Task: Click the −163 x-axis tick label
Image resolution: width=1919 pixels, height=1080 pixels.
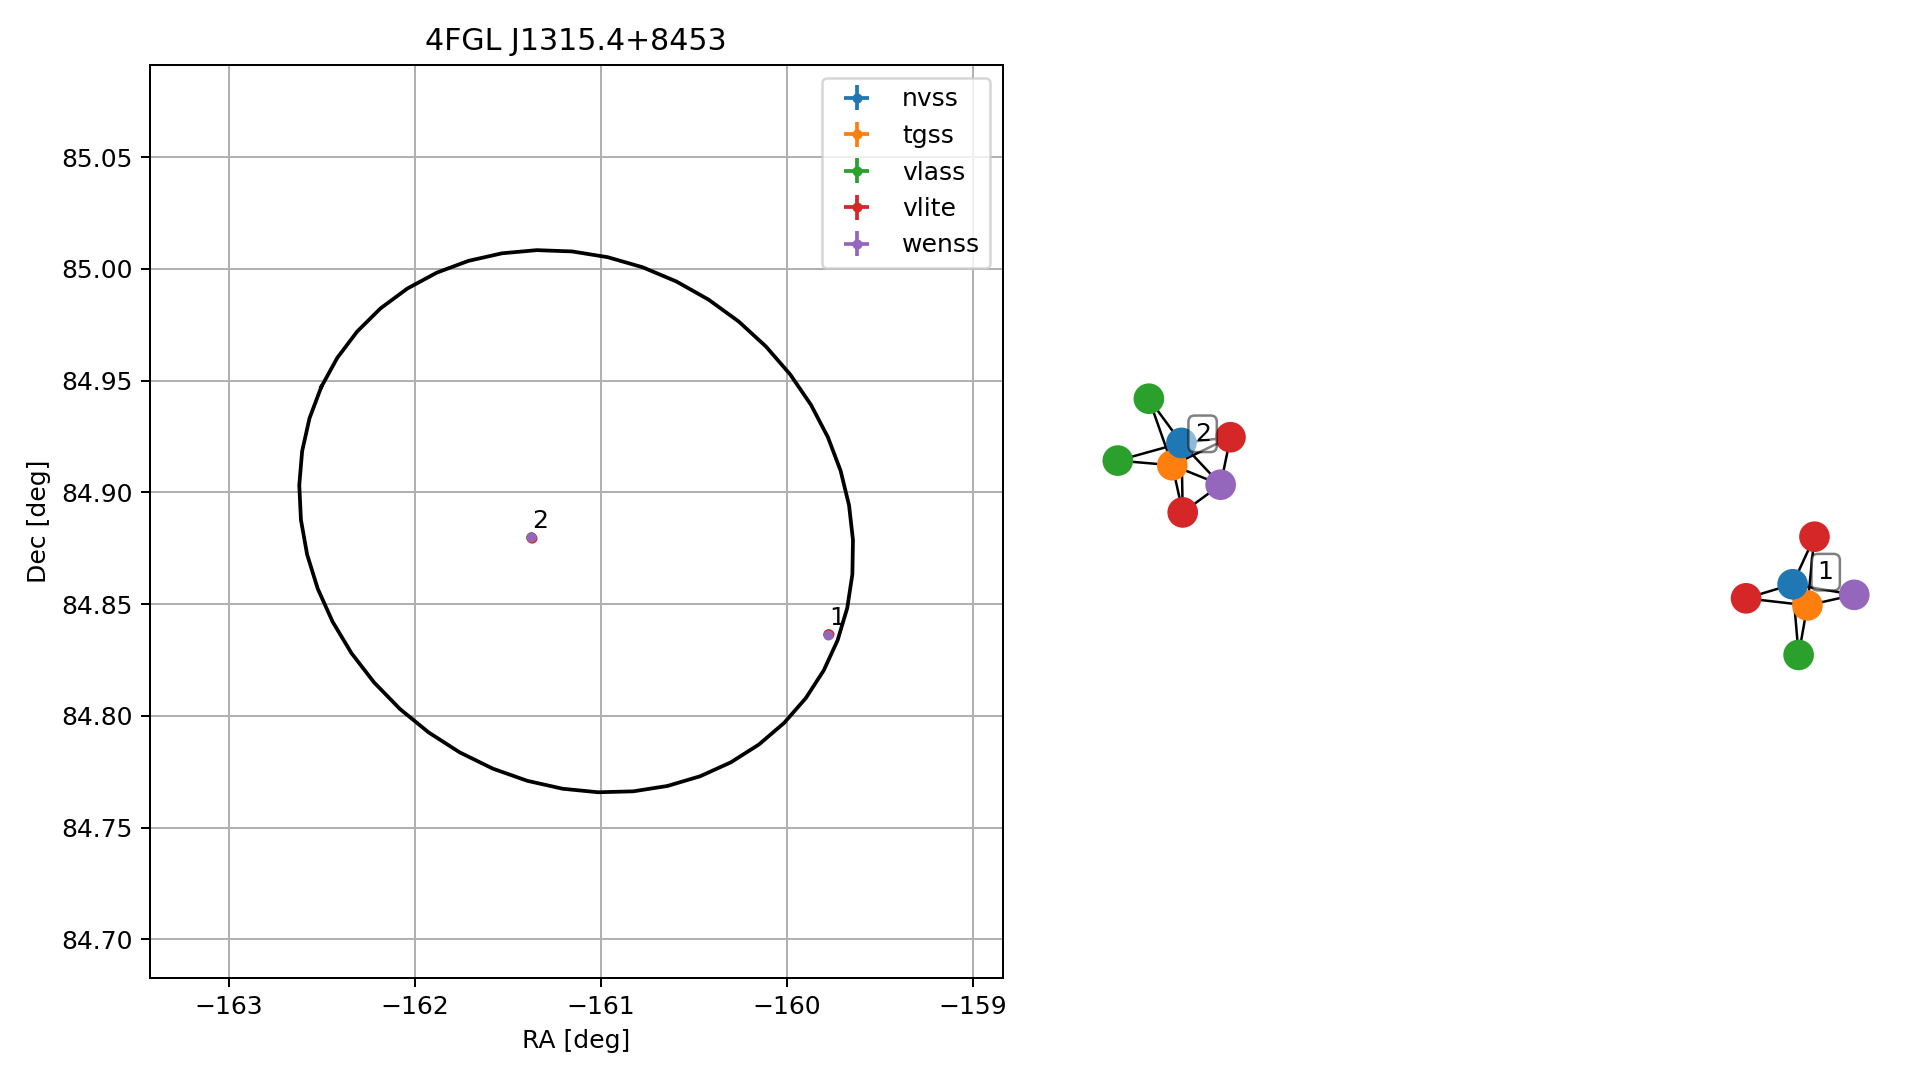Action: pos(229,1006)
